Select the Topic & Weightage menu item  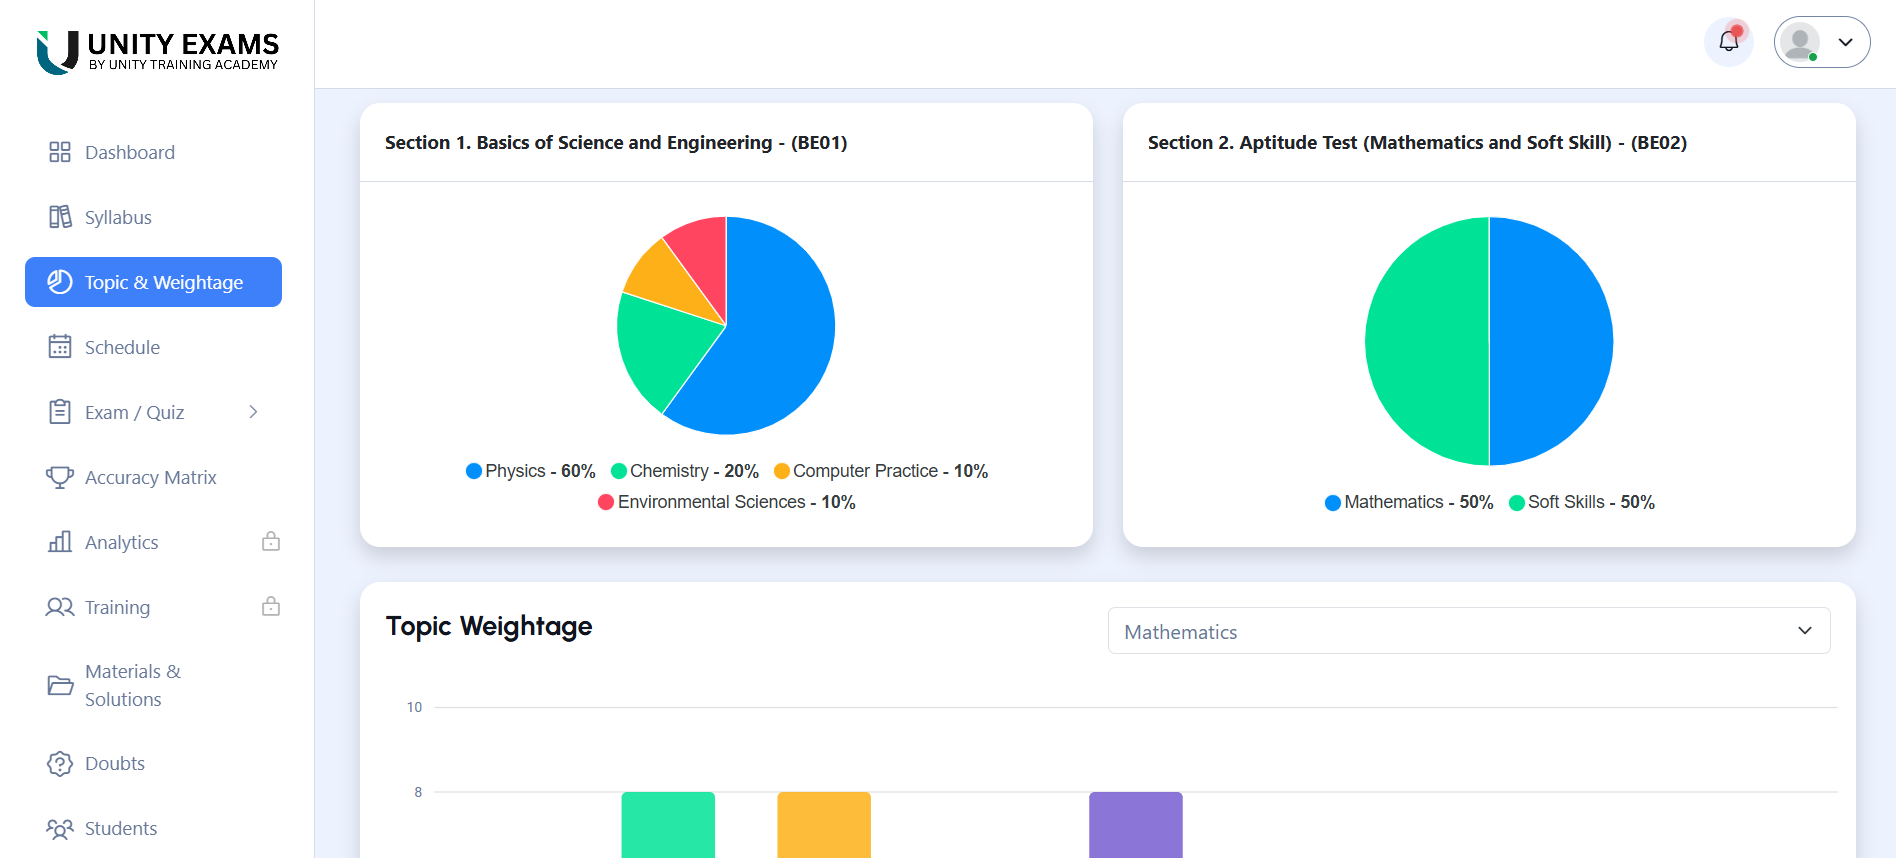pyautogui.click(x=153, y=282)
